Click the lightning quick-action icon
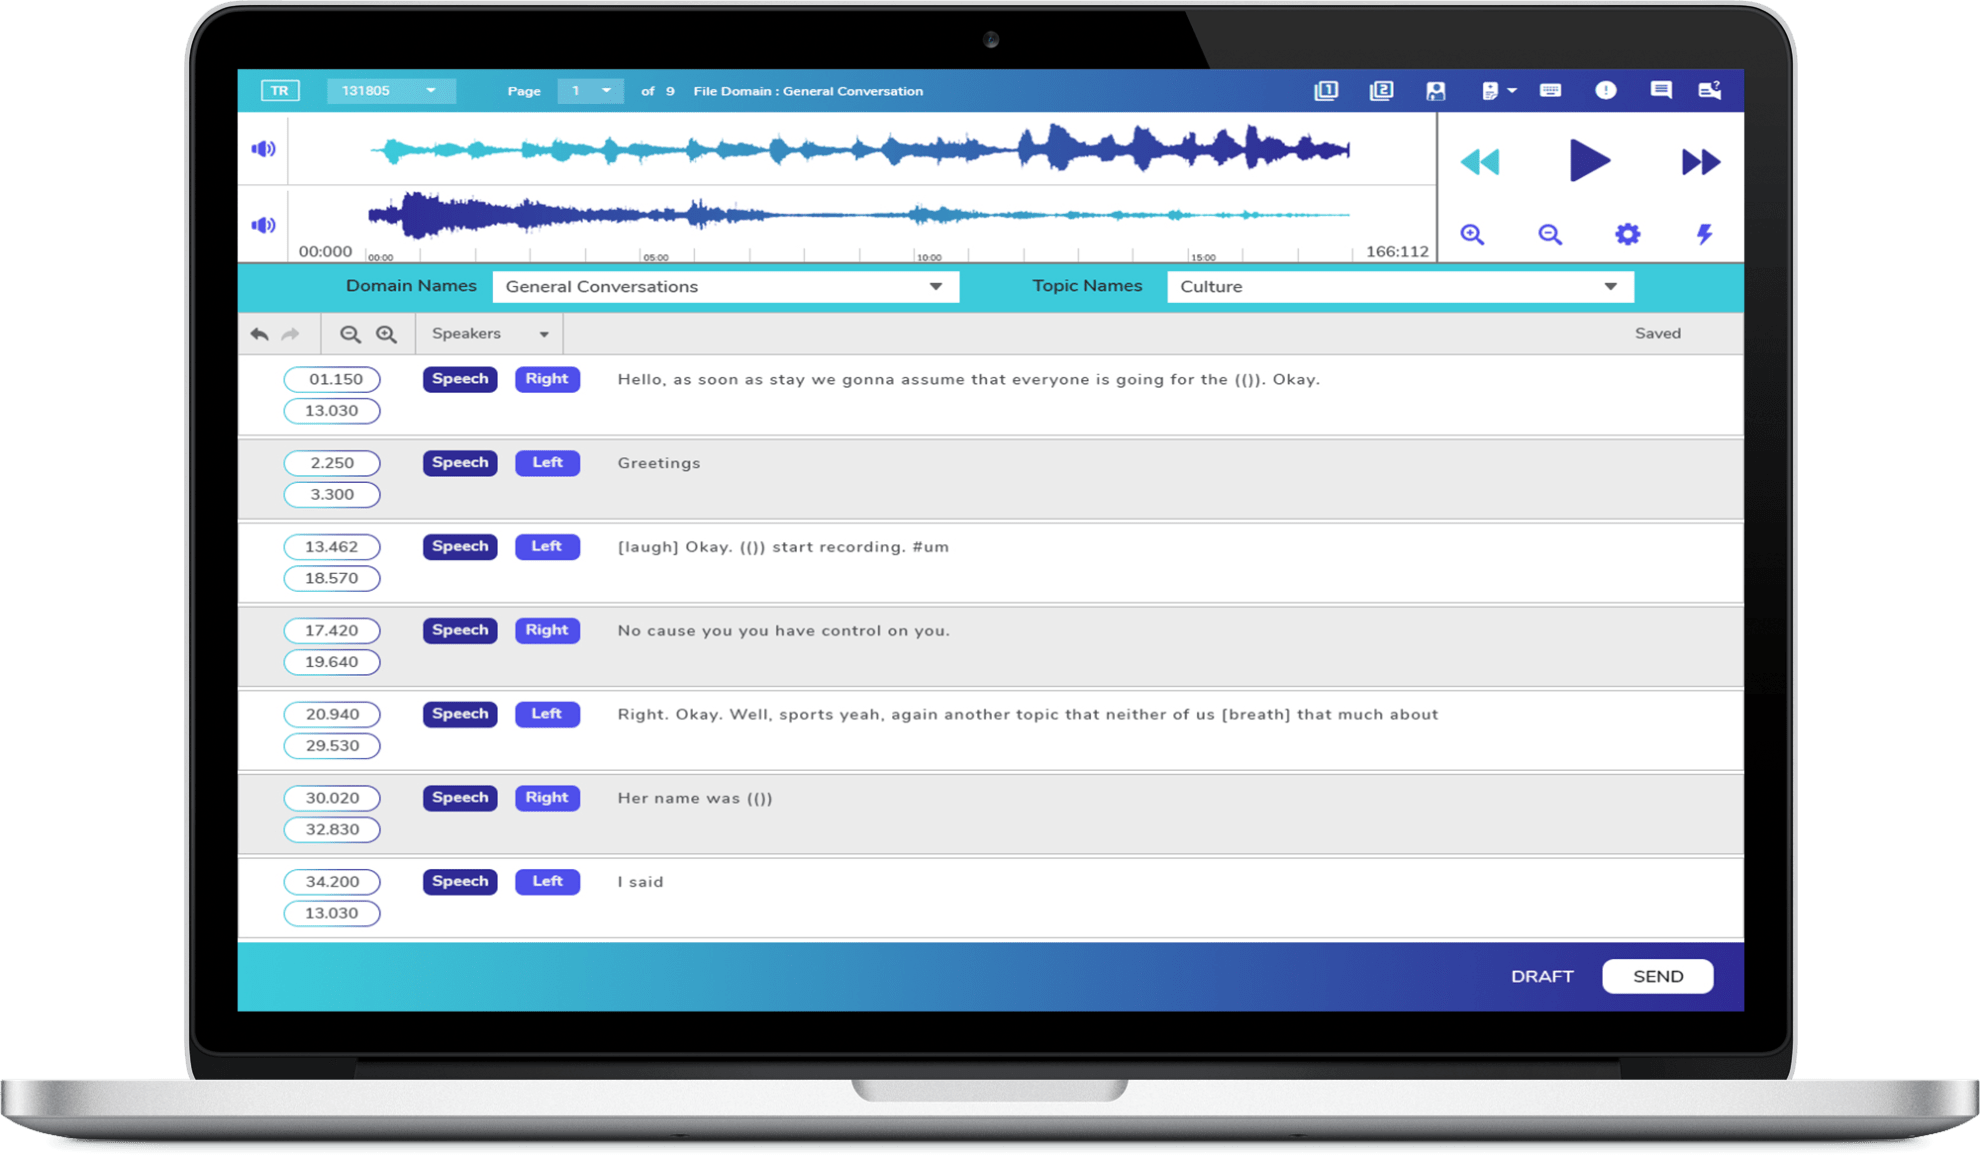 click(x=1703, y=233)
